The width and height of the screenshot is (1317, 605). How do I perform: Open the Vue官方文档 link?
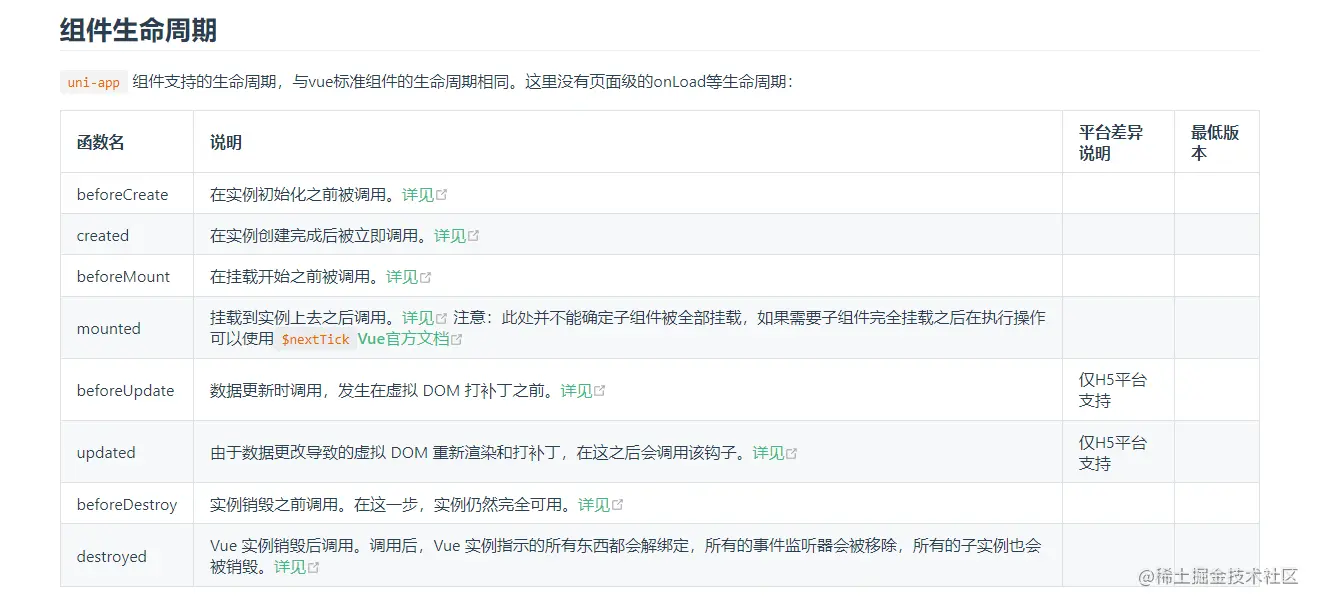tap(404, 339)
